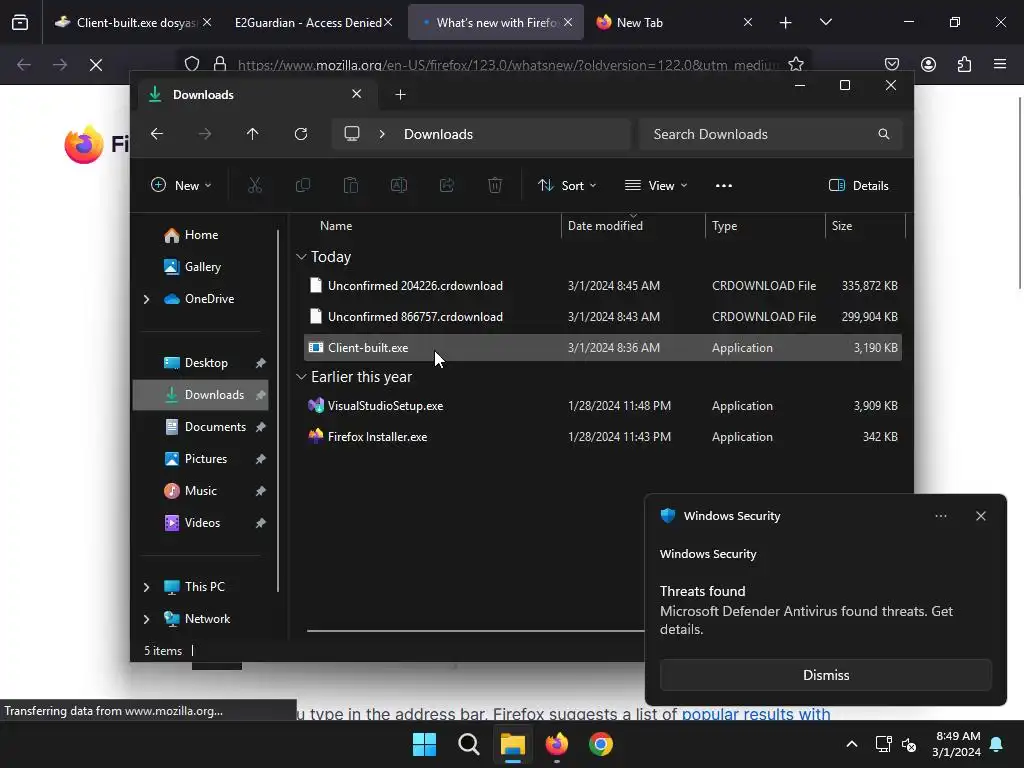
Task: Open a new Firefox tab with plus
Action: tap(786, 23)
